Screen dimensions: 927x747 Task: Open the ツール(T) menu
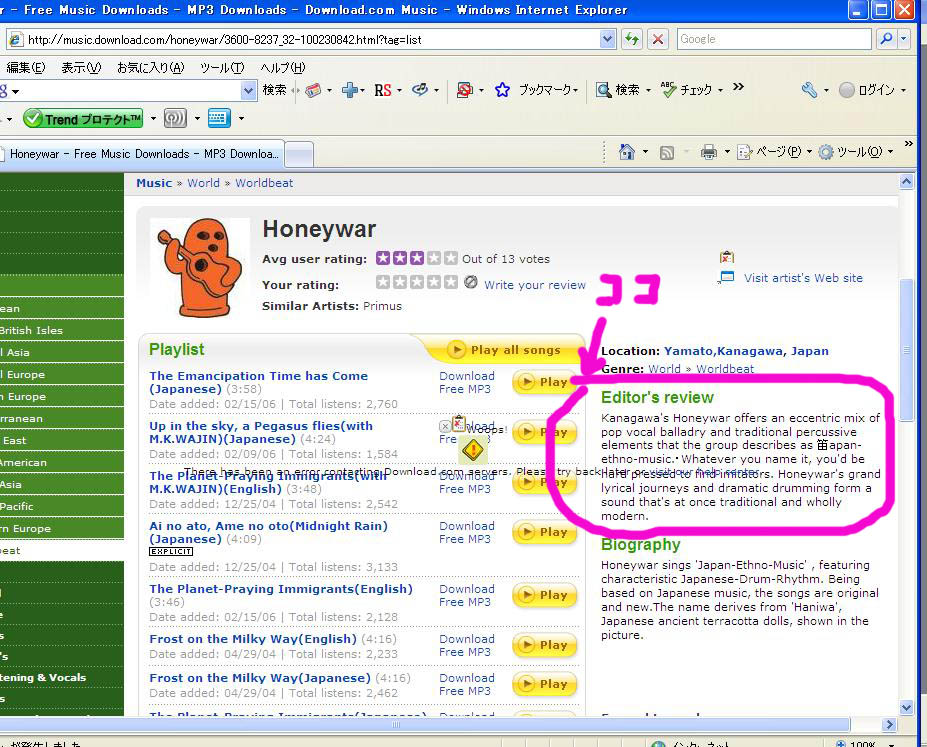coord(222,67)
